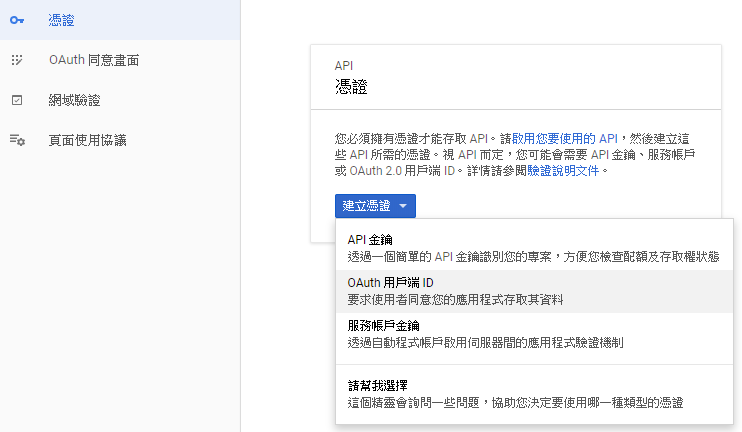The height and width of the screenshot is (432, 742).
Task: Choose 服務帳戶金鑰 from the menu
Action: point(534,334)
